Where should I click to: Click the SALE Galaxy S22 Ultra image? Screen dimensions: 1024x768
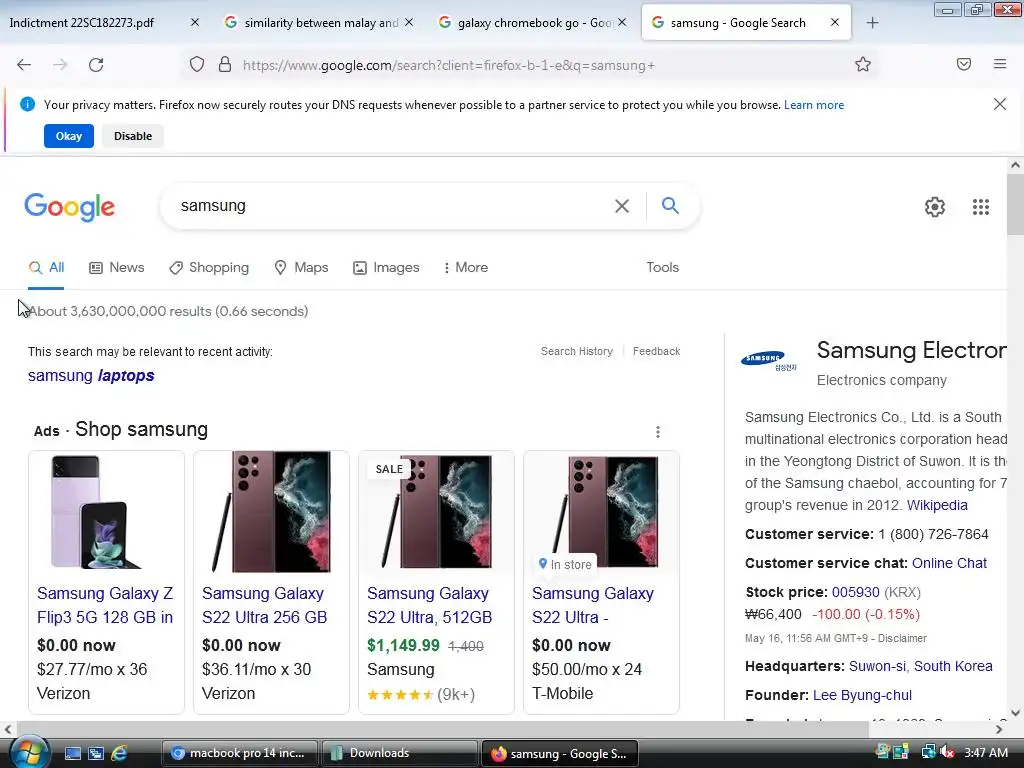click(x=436, y=512)
